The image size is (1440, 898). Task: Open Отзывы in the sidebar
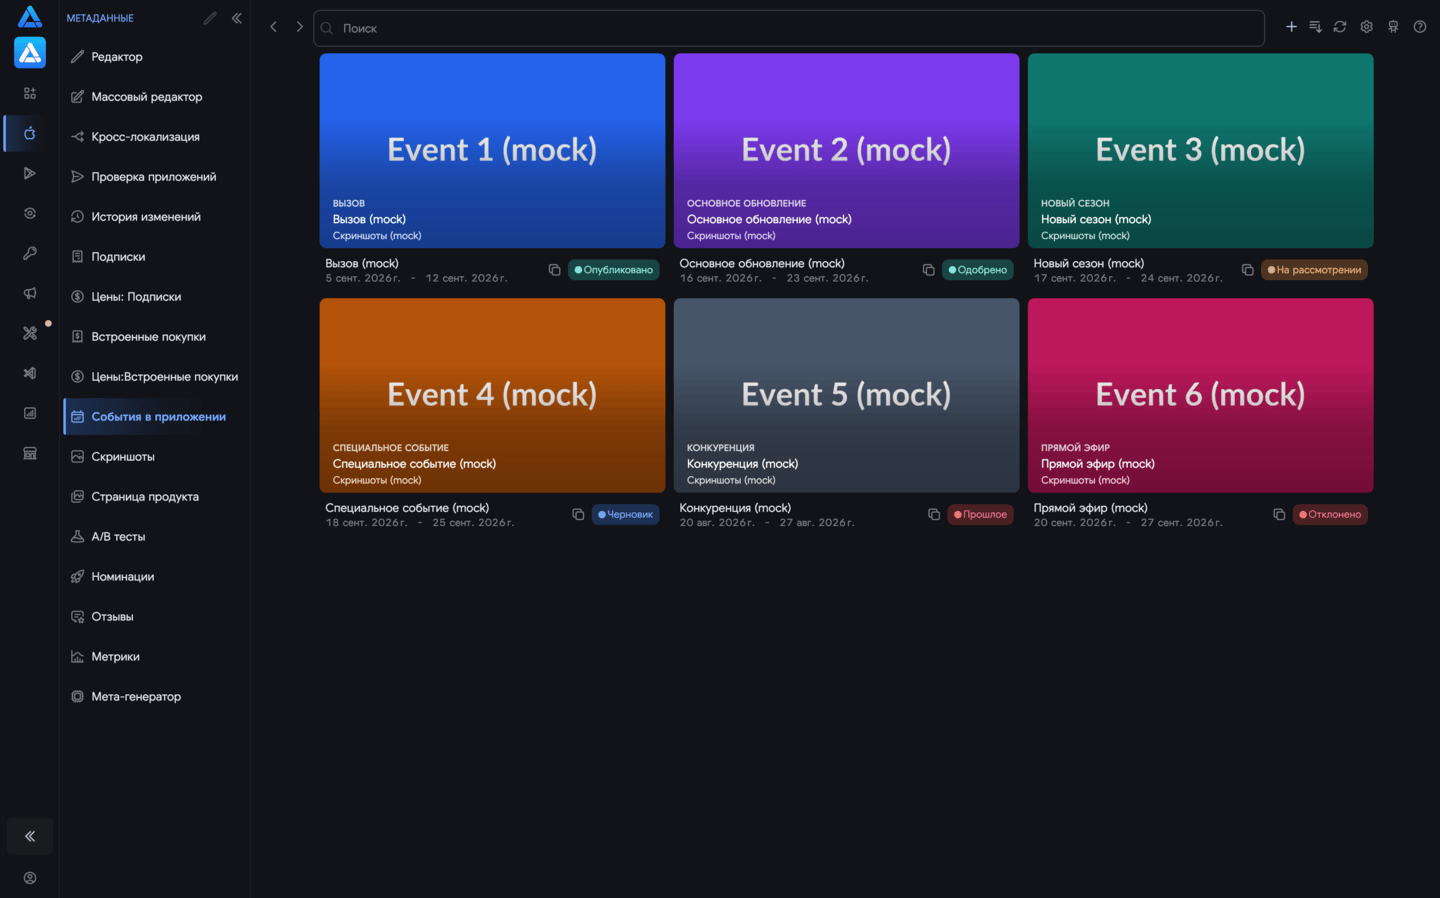click(155, 617)
